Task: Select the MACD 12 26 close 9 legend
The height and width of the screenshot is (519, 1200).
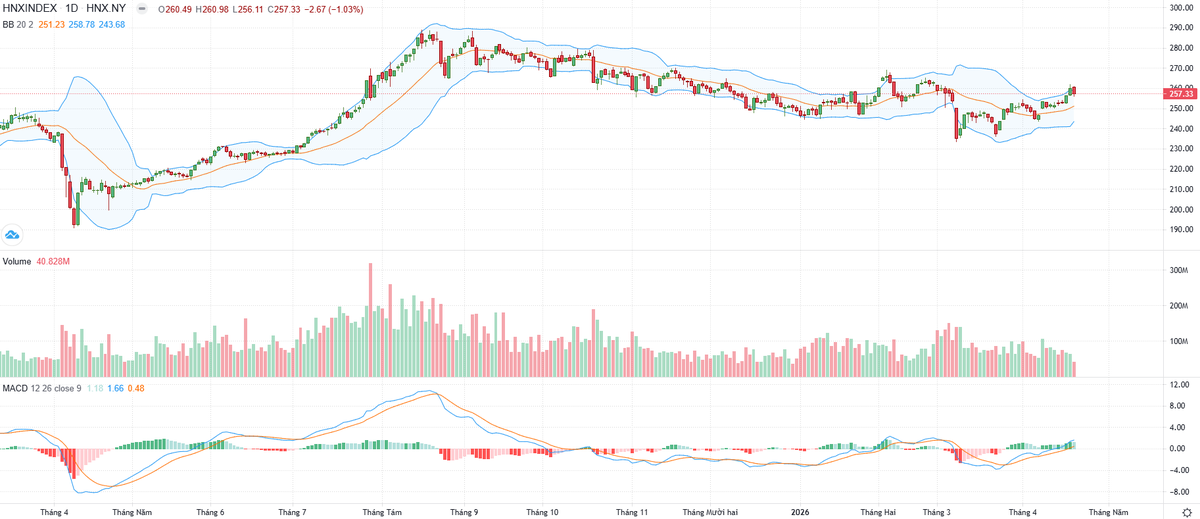Action: pos(41,386)
